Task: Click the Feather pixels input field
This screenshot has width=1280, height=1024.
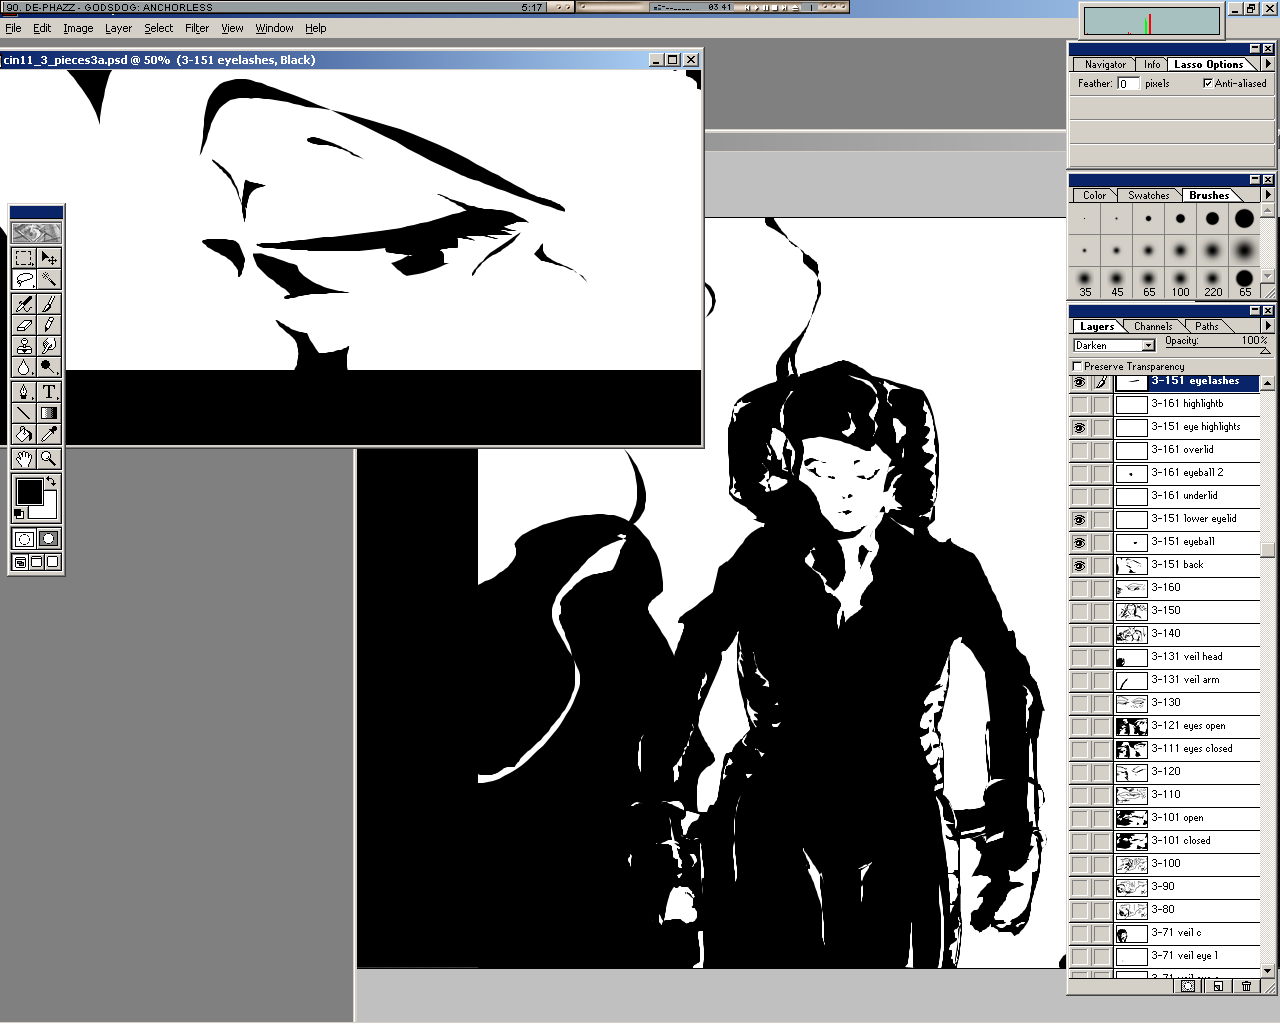Action: tap(1128, 84)
